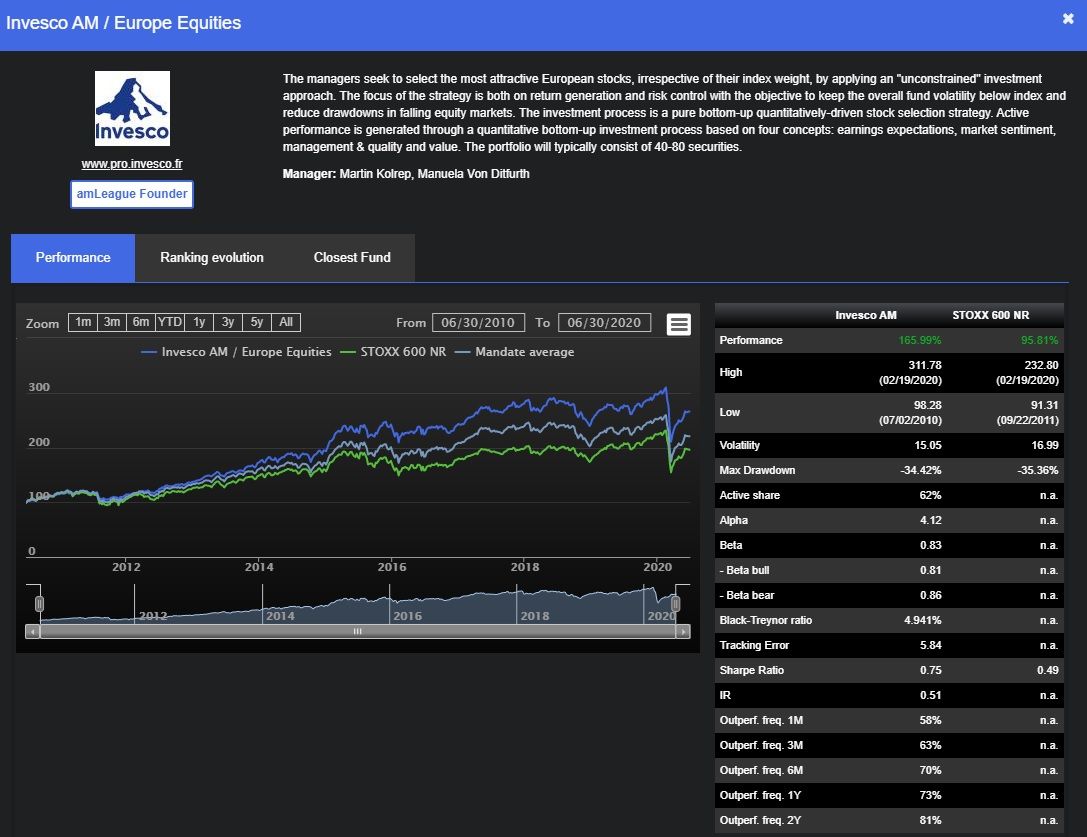Select the Performance tab

pyautogui.click(x=73, y=258)
